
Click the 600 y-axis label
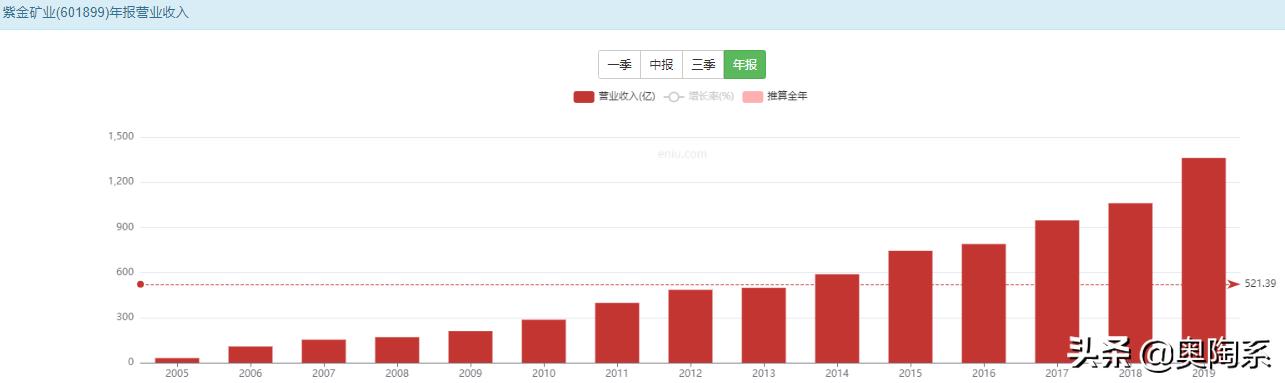pos(125,272)
